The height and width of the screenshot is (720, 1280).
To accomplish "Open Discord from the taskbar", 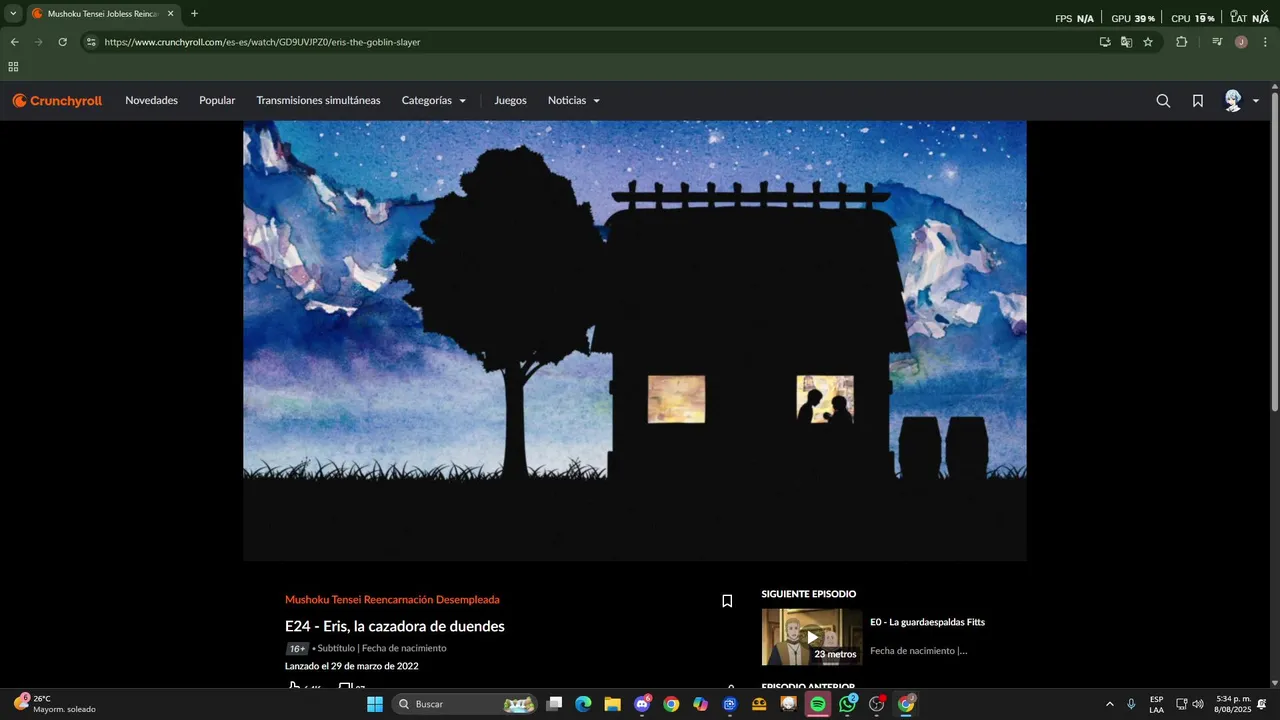I will coord(642,704).
